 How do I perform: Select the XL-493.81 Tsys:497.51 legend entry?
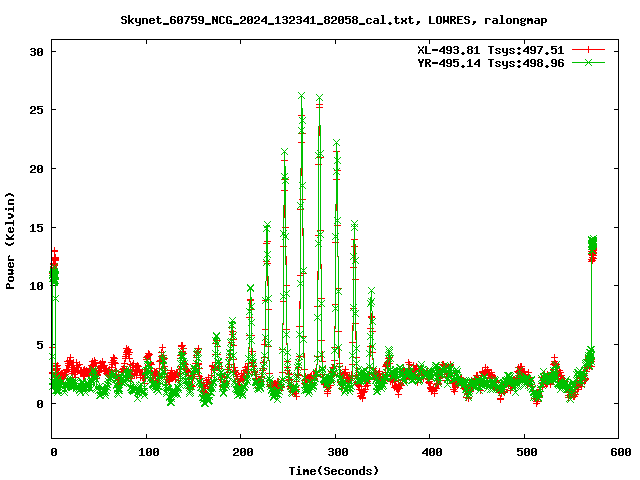[490, 50]
